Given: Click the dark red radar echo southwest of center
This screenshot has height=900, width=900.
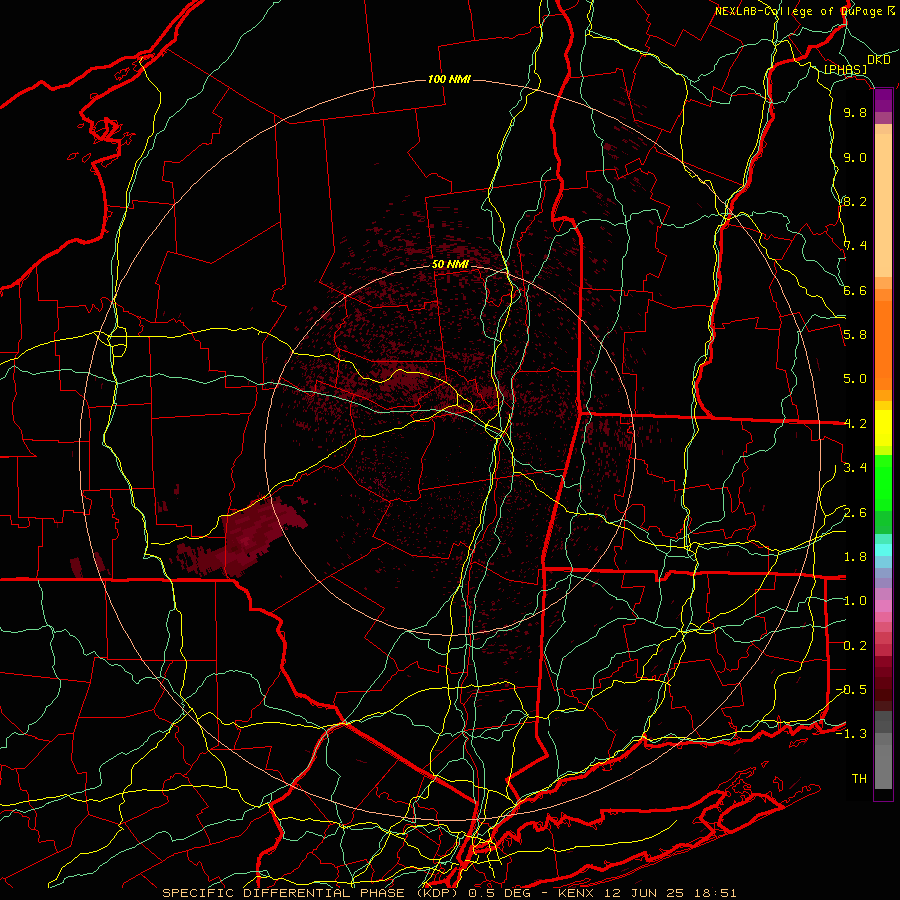Looking at the screenshot, I should point(253,536).
